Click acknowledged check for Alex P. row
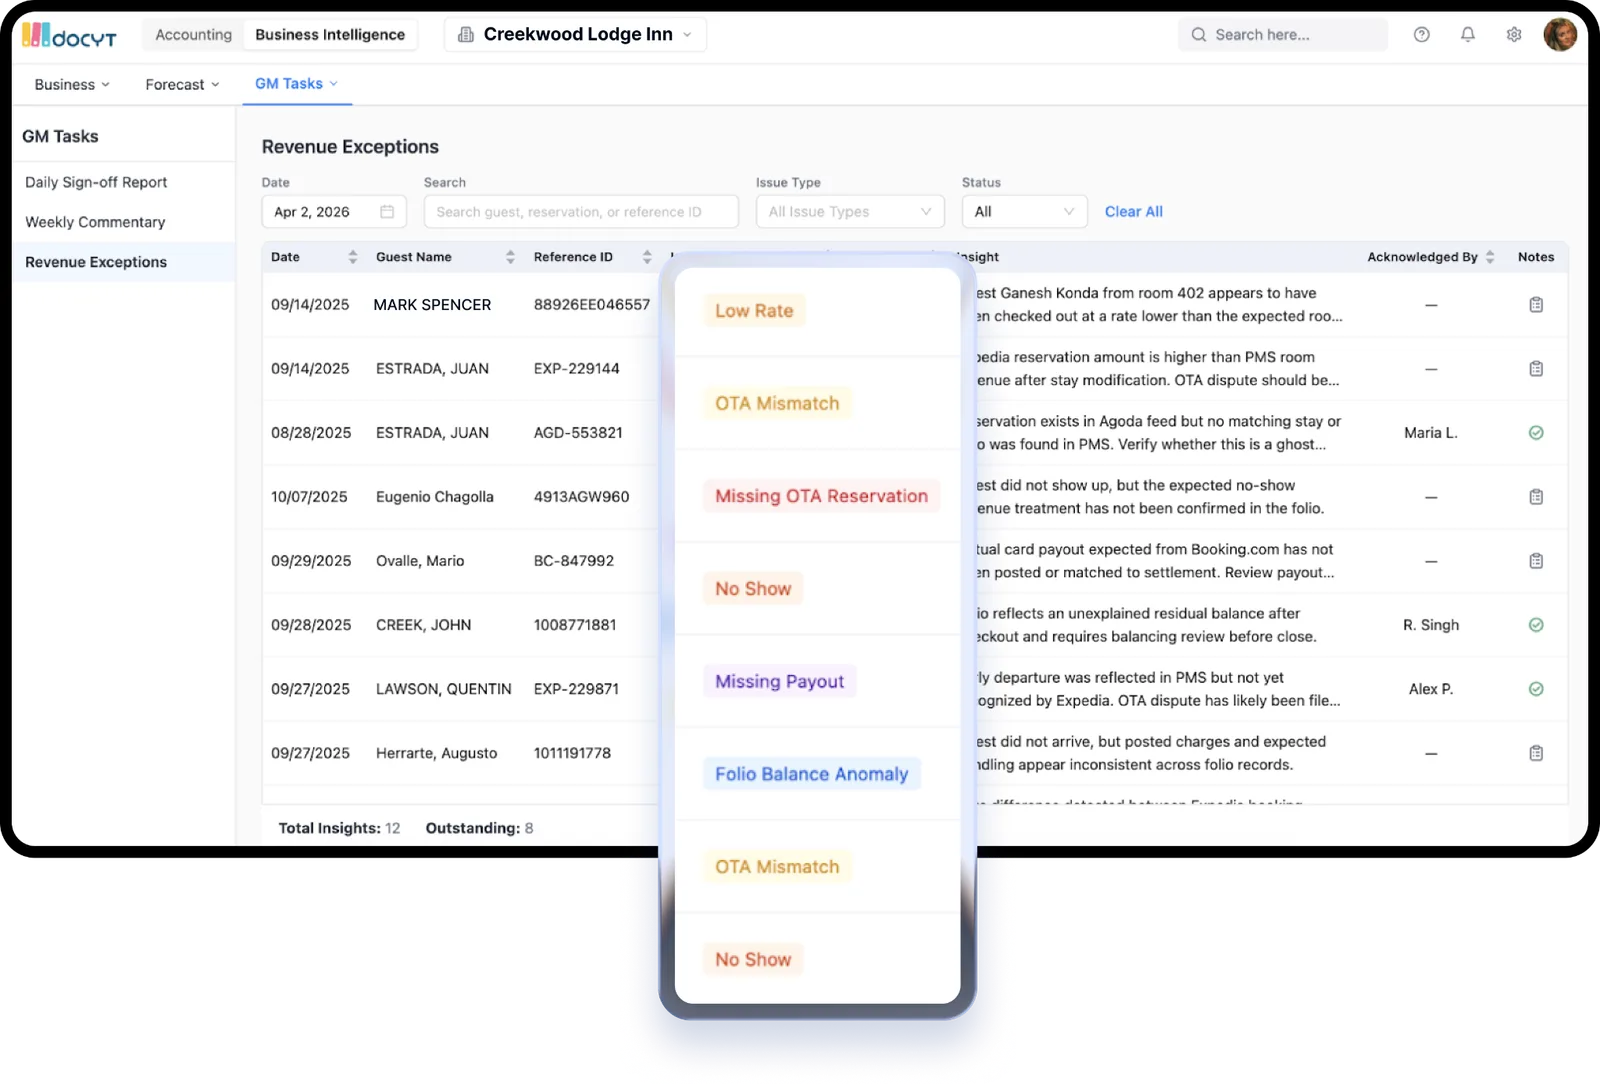The height and width of the screenshot is (1084, 1600). [1536, 689]
